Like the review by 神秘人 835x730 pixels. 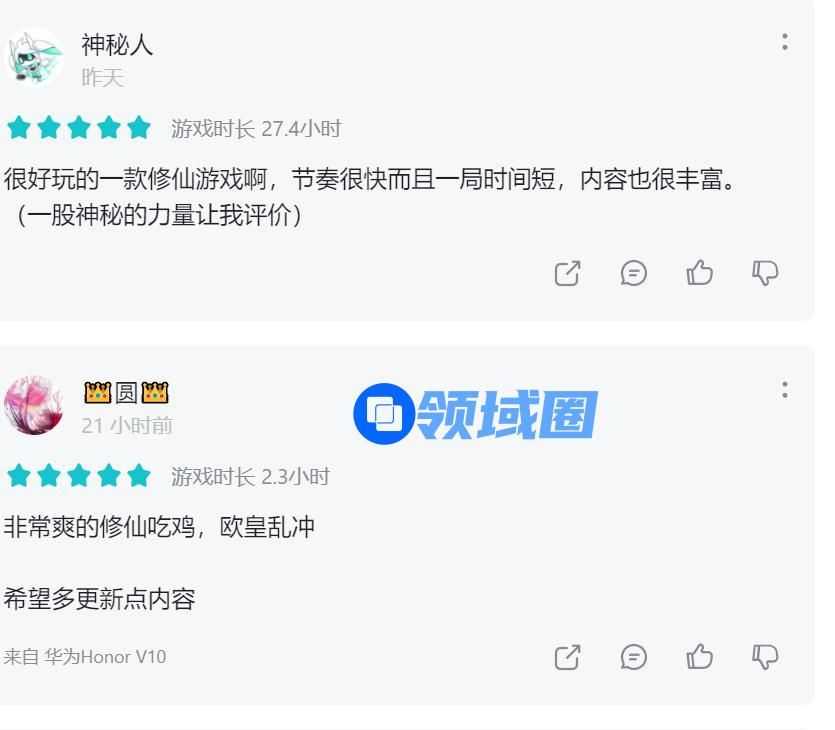pos(699,273)
